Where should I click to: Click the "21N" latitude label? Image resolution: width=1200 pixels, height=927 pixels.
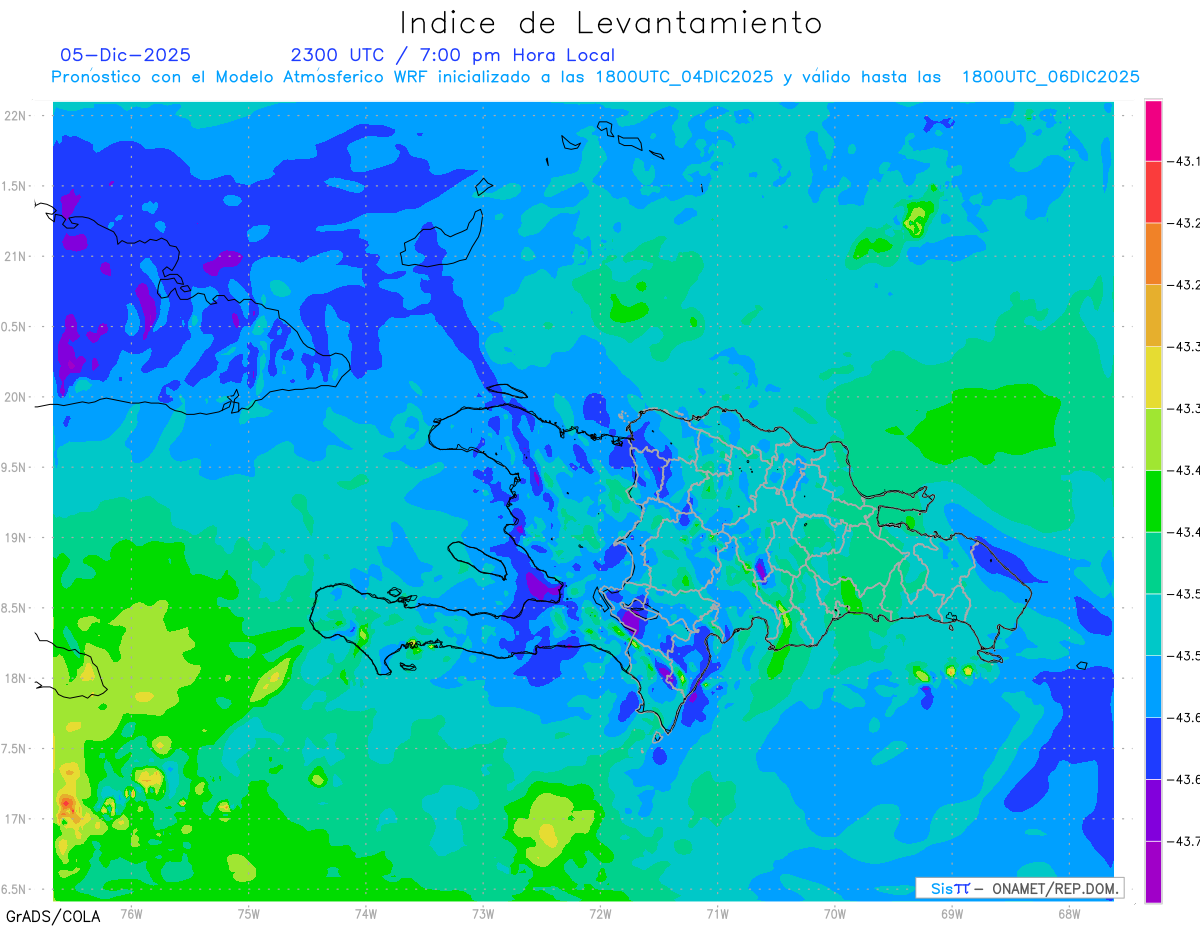click(x=16, y=257)
